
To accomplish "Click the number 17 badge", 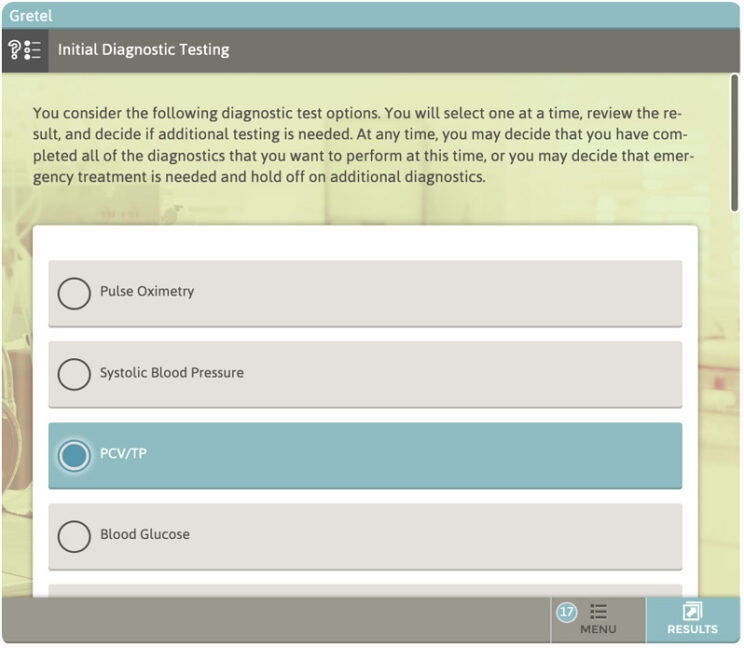I will click(x=567, y=610).
